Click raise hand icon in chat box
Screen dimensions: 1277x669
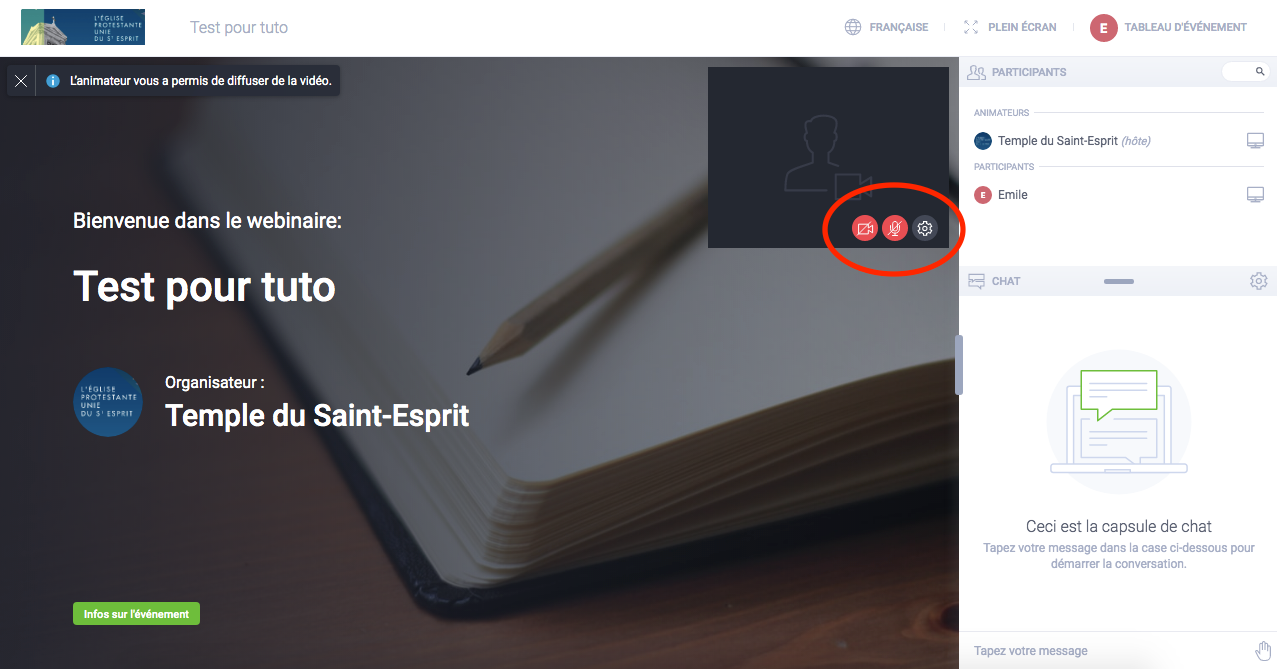1263,650
